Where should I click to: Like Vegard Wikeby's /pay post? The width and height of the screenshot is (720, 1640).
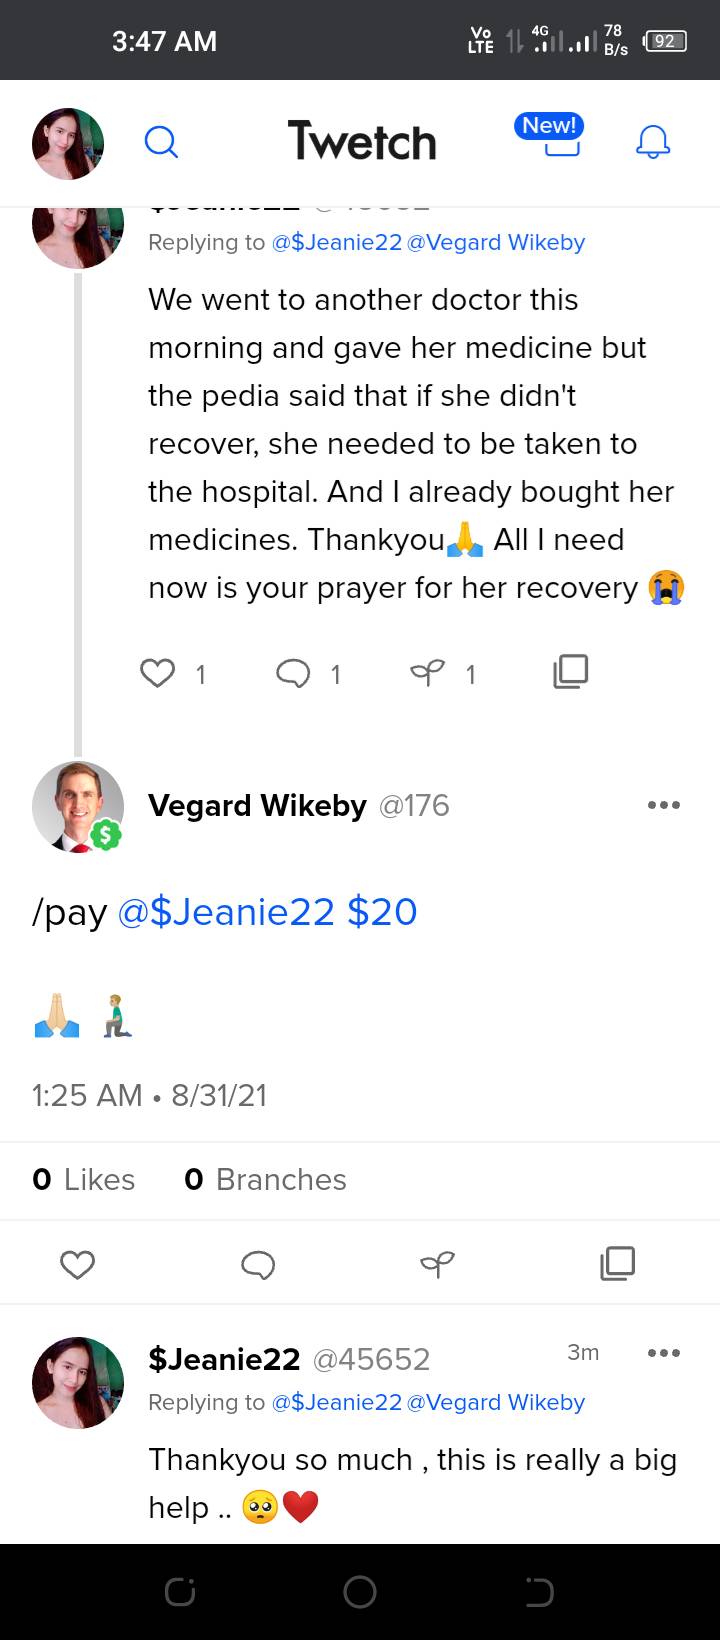click(77, 1265)
